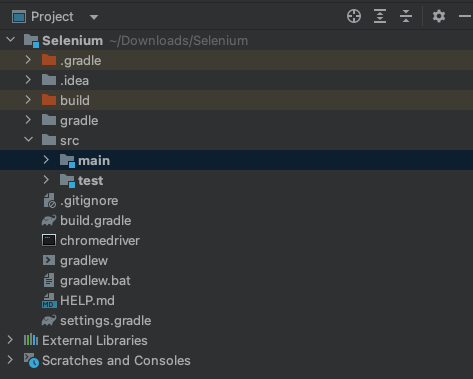The height and width of the screenshot is (379, 473).
Task: Collapse the src folder chevron
Action: [x=29, y=139]
